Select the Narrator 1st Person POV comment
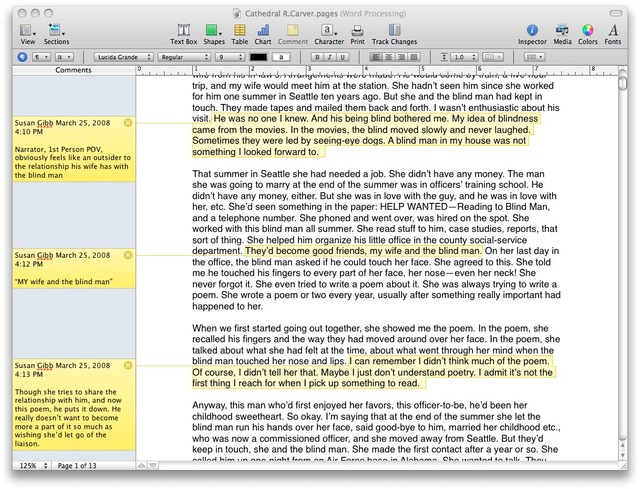The height and width of the screenshot is (489, 640). click(x=74, y=149)
